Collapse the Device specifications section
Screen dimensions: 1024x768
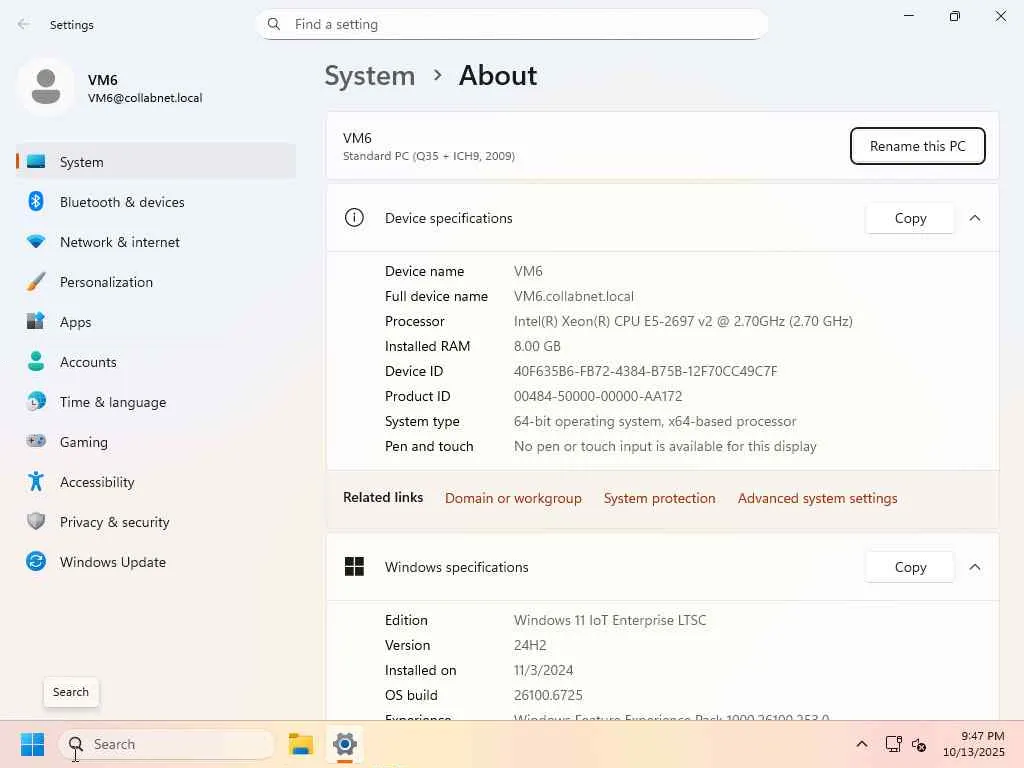(975, 218)
